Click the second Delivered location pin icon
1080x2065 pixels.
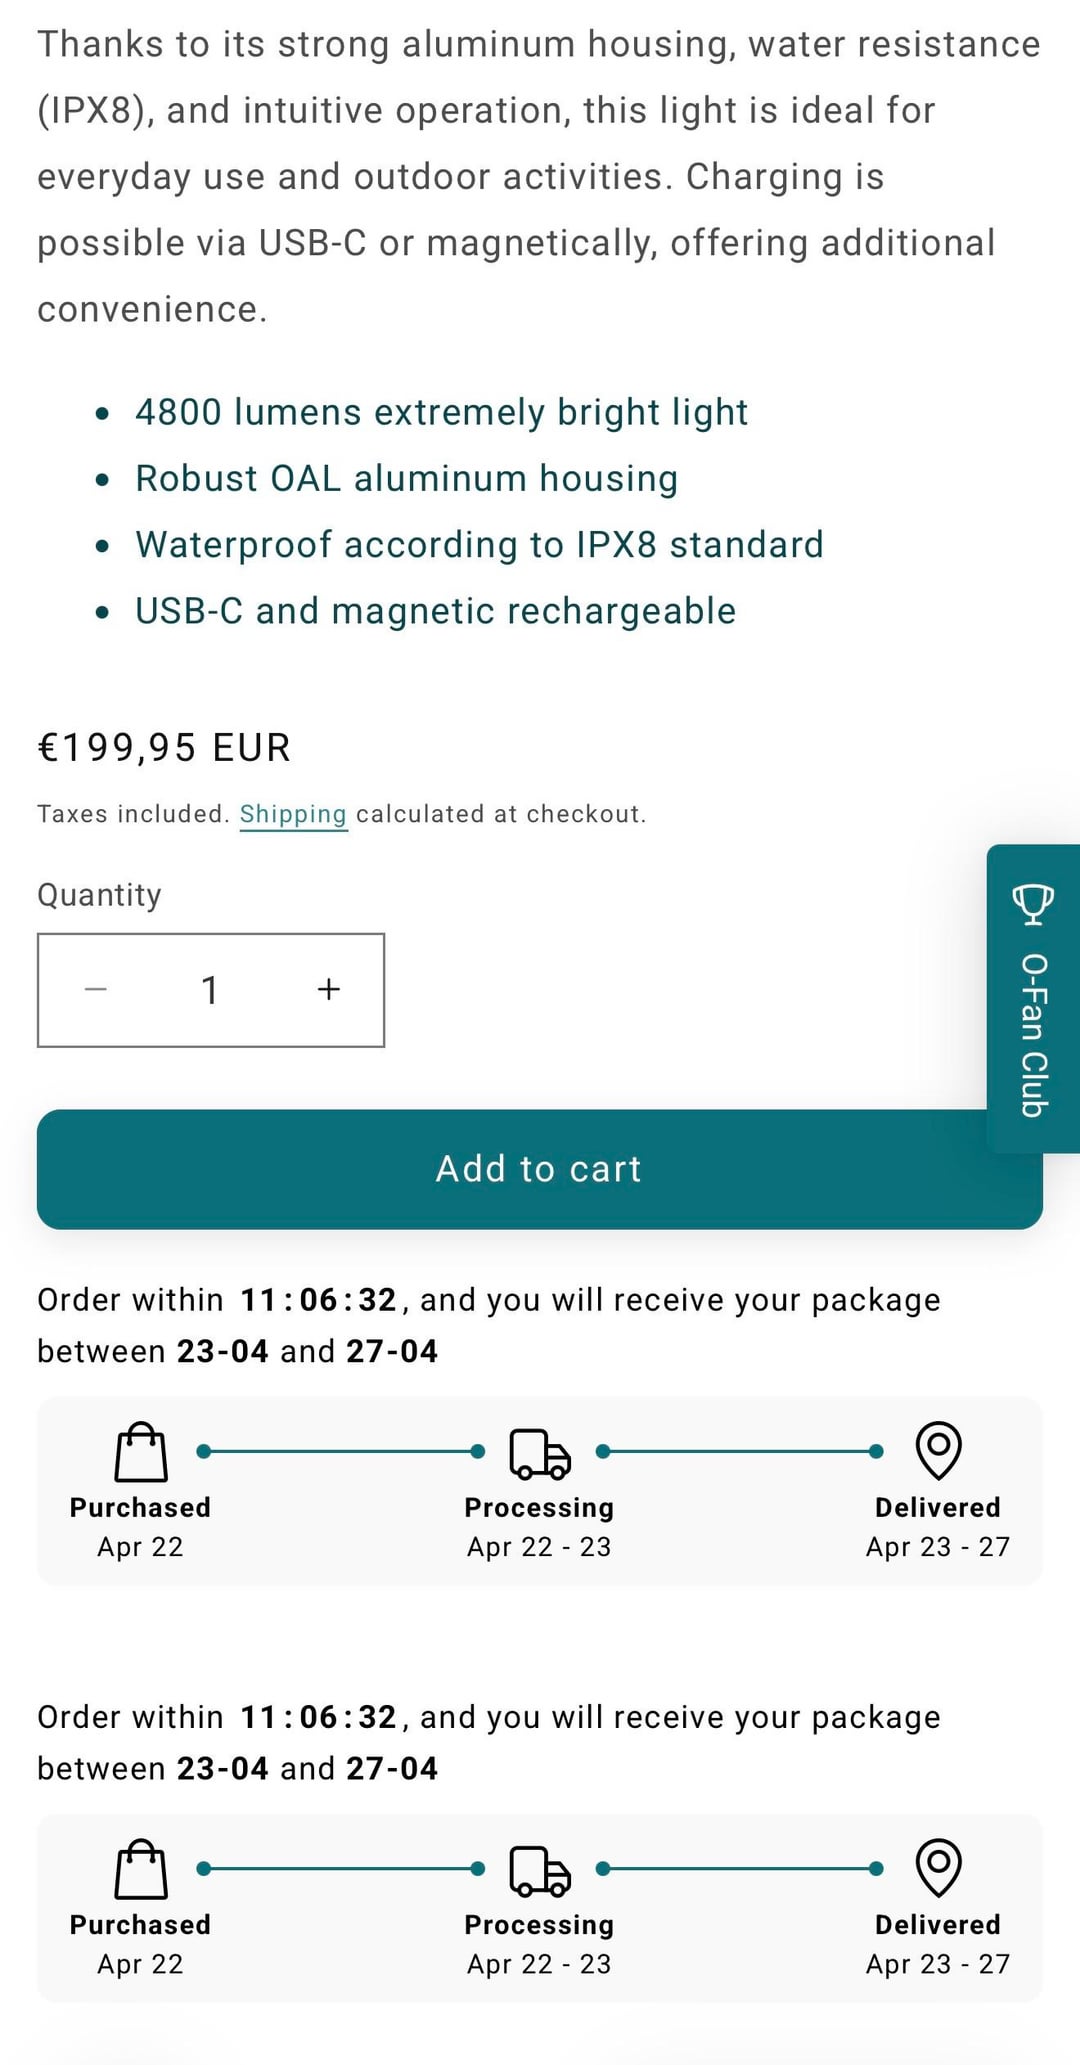point(938,1867)
